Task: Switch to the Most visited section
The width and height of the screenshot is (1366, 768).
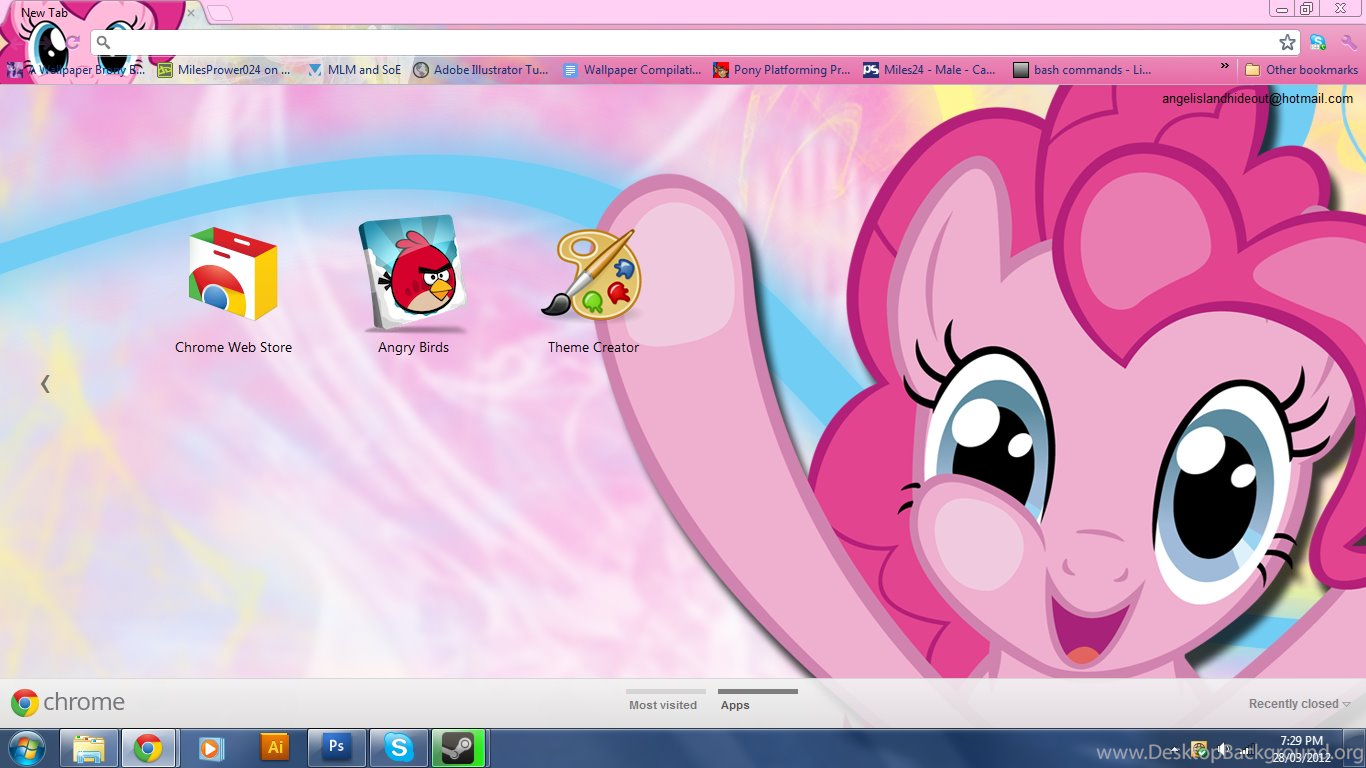Action: coord(663,704)
